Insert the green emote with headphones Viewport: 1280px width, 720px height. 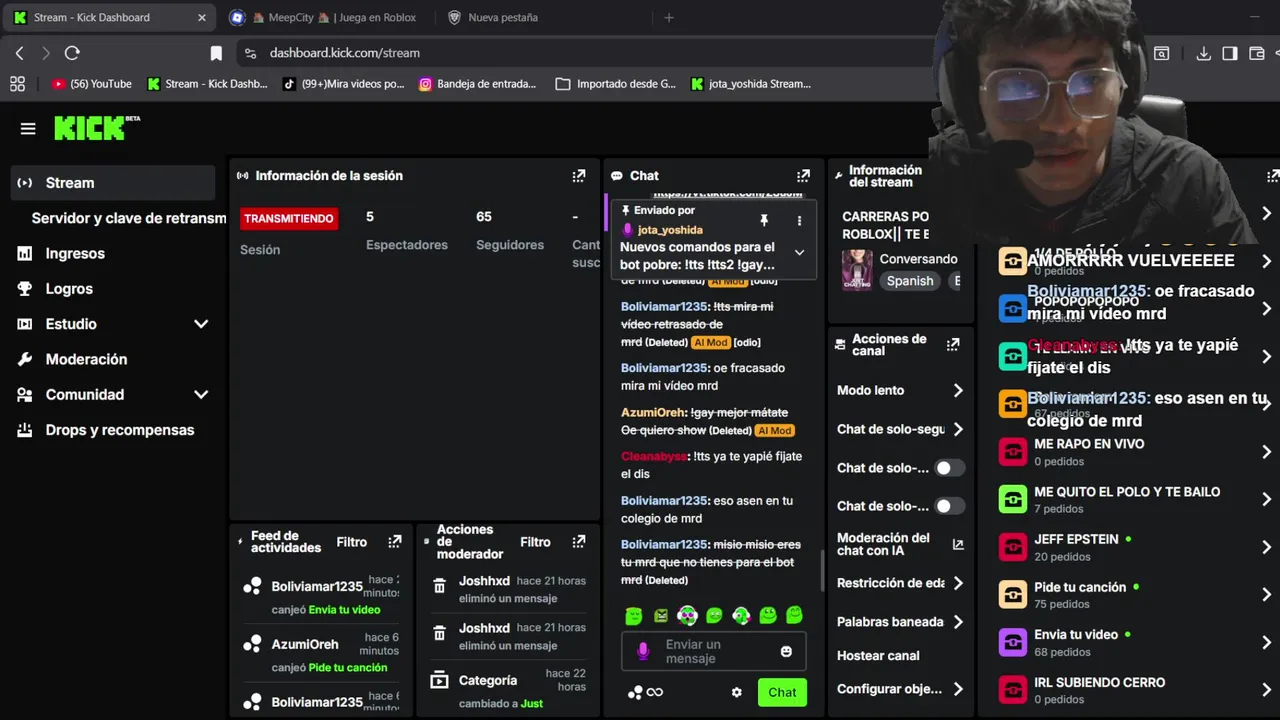pyautogui.click(x=687, y=616)
